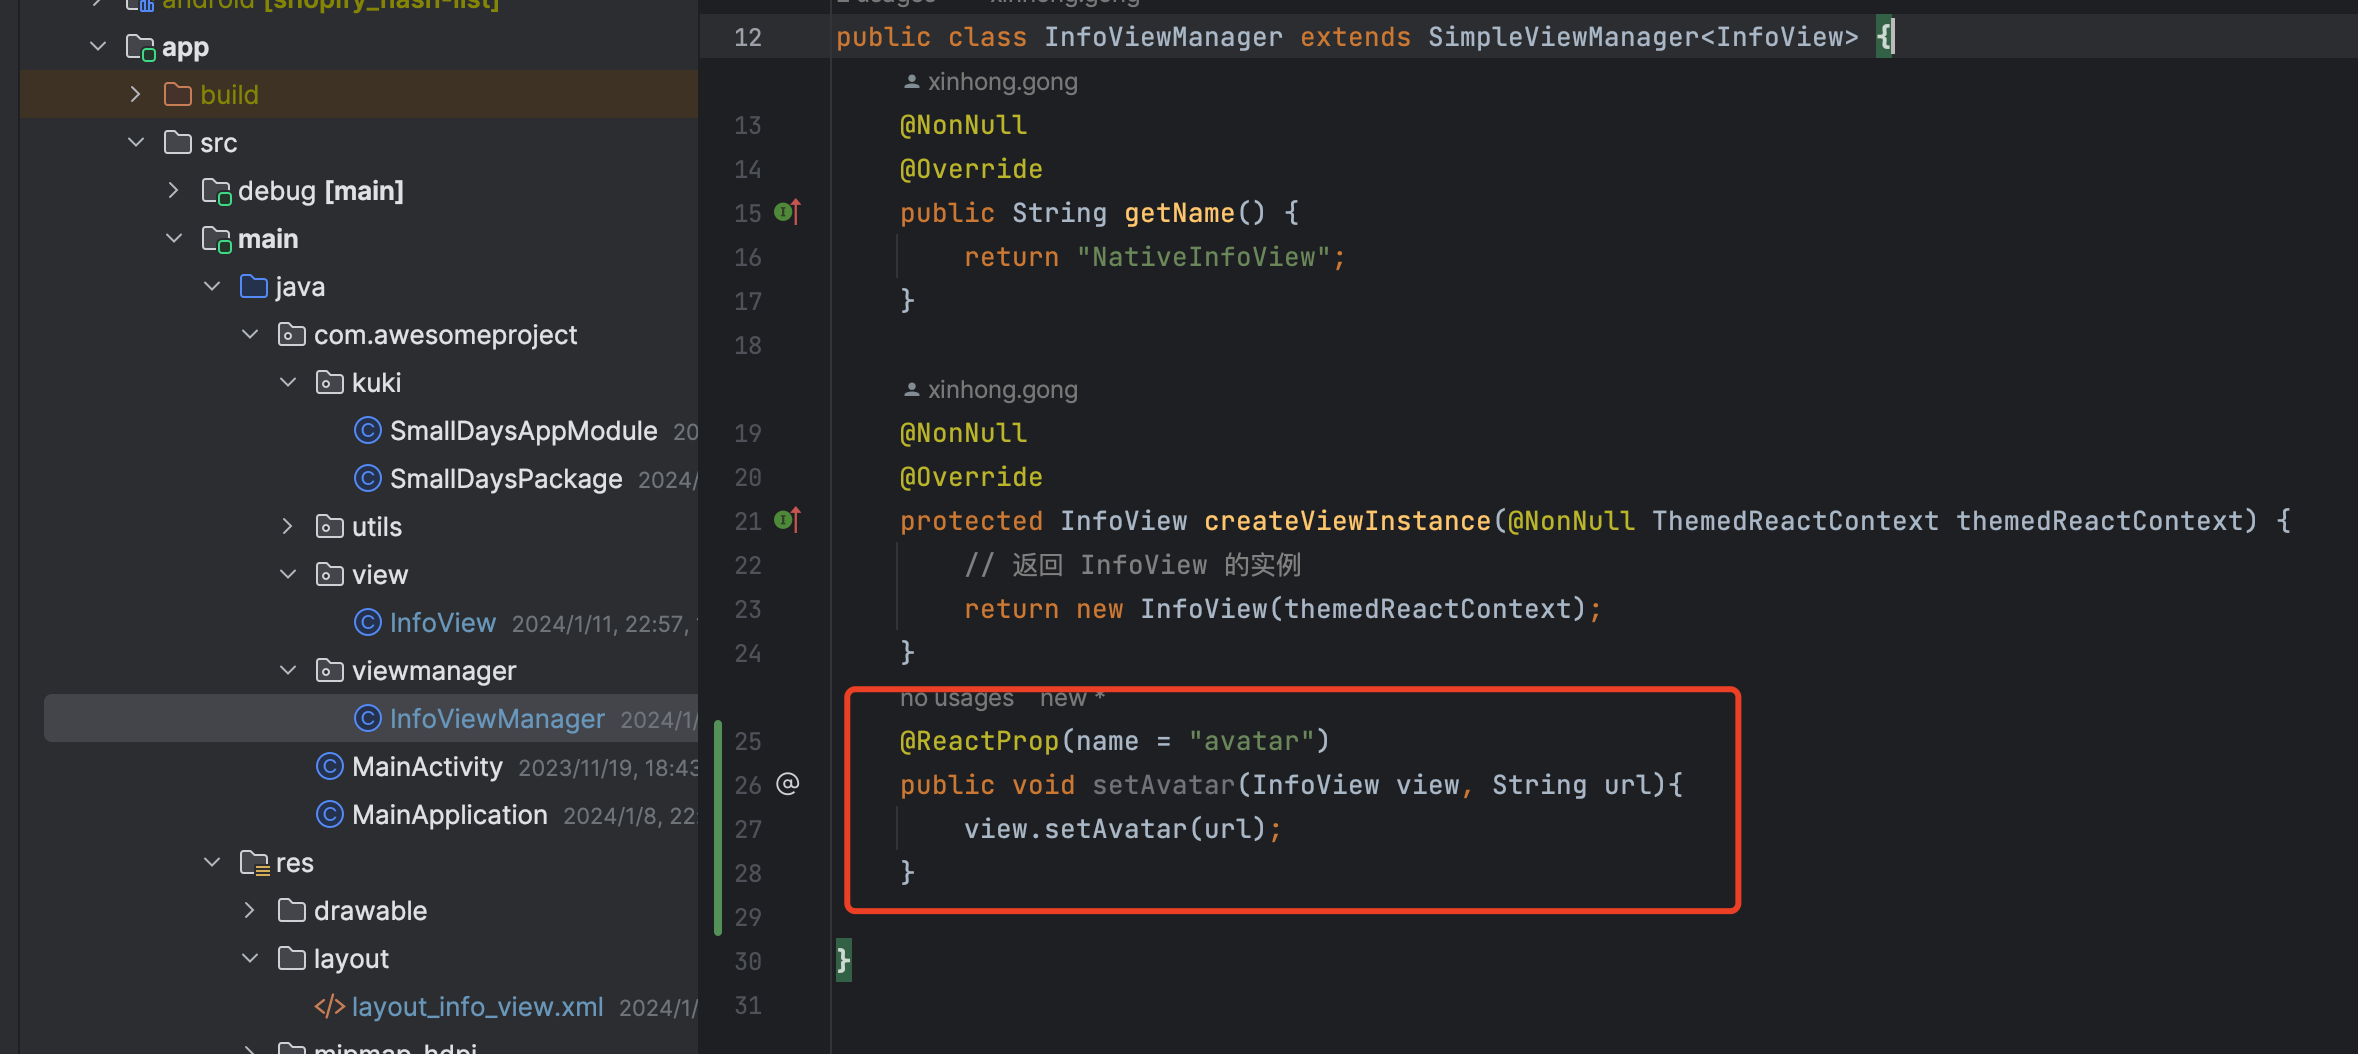Image resolution: width=2358 pixels, height=1054 pixels.
Task: Click the setAvatar method declaration
Action: pos(1163,785)
